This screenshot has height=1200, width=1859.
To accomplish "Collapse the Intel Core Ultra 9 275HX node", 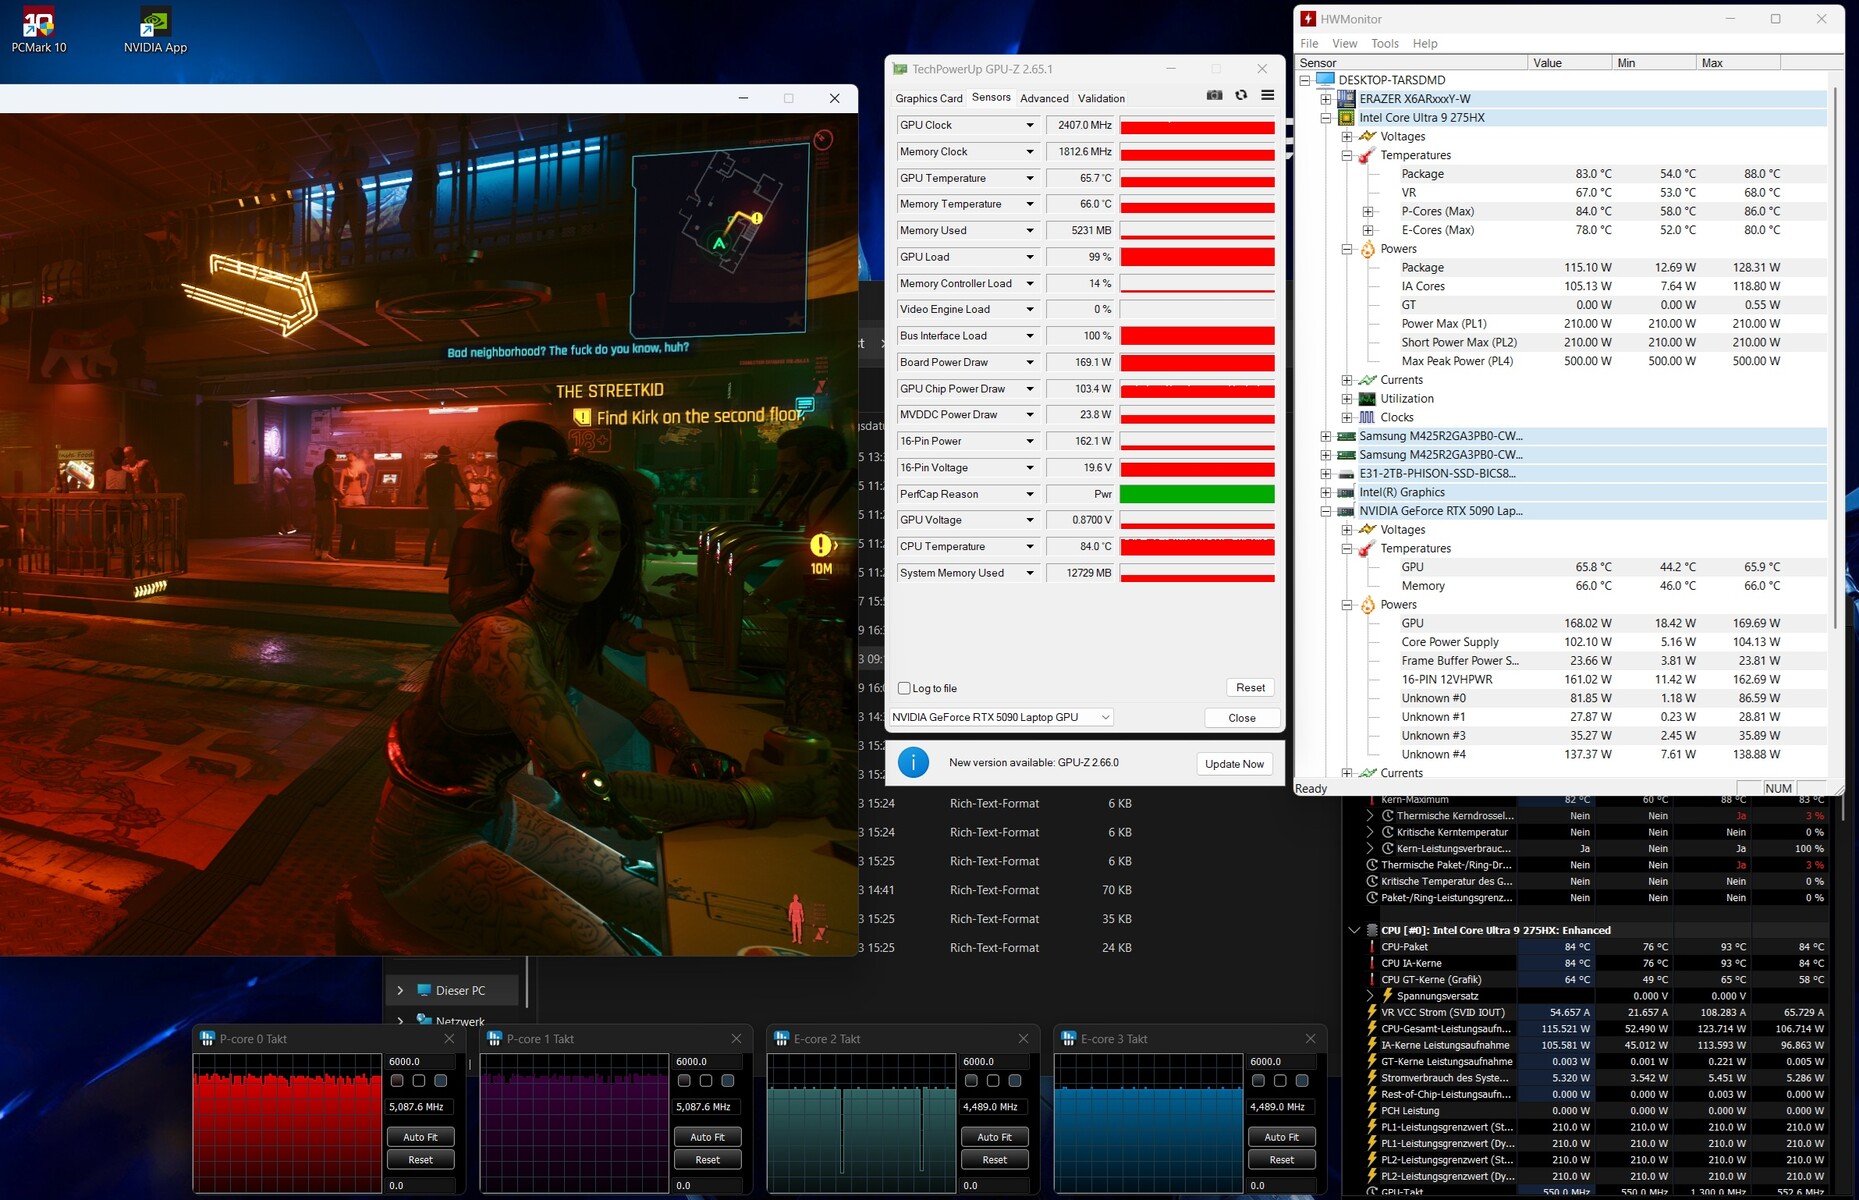I will [x=1326, y=118].
